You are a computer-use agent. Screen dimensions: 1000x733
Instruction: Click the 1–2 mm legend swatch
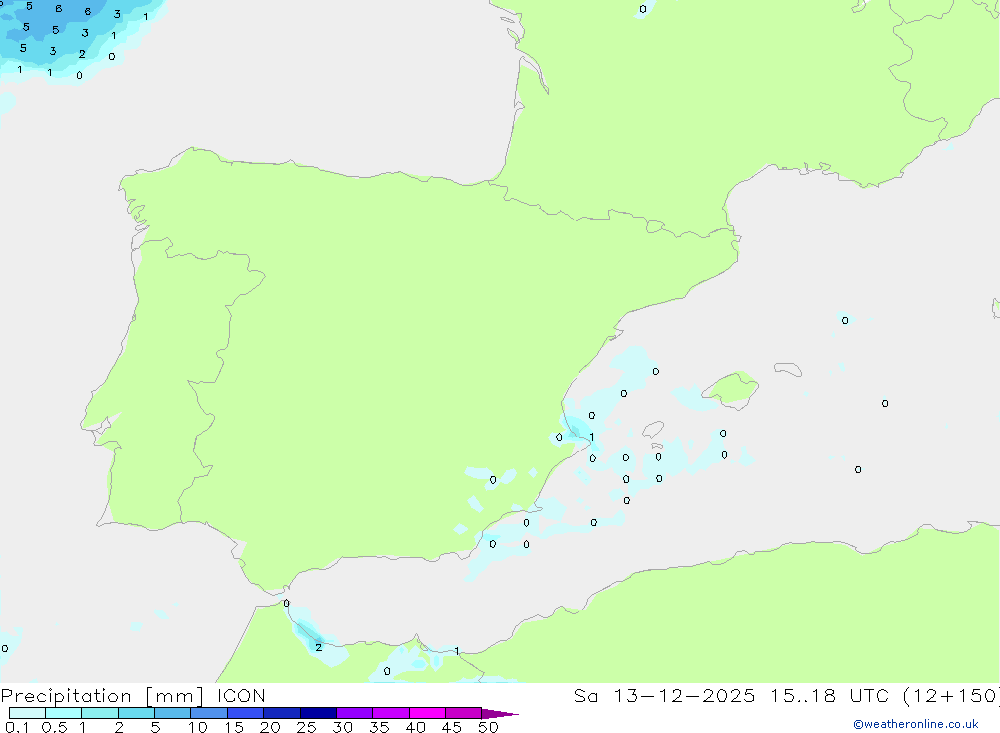pyautogui.click(x=99, y=713)
